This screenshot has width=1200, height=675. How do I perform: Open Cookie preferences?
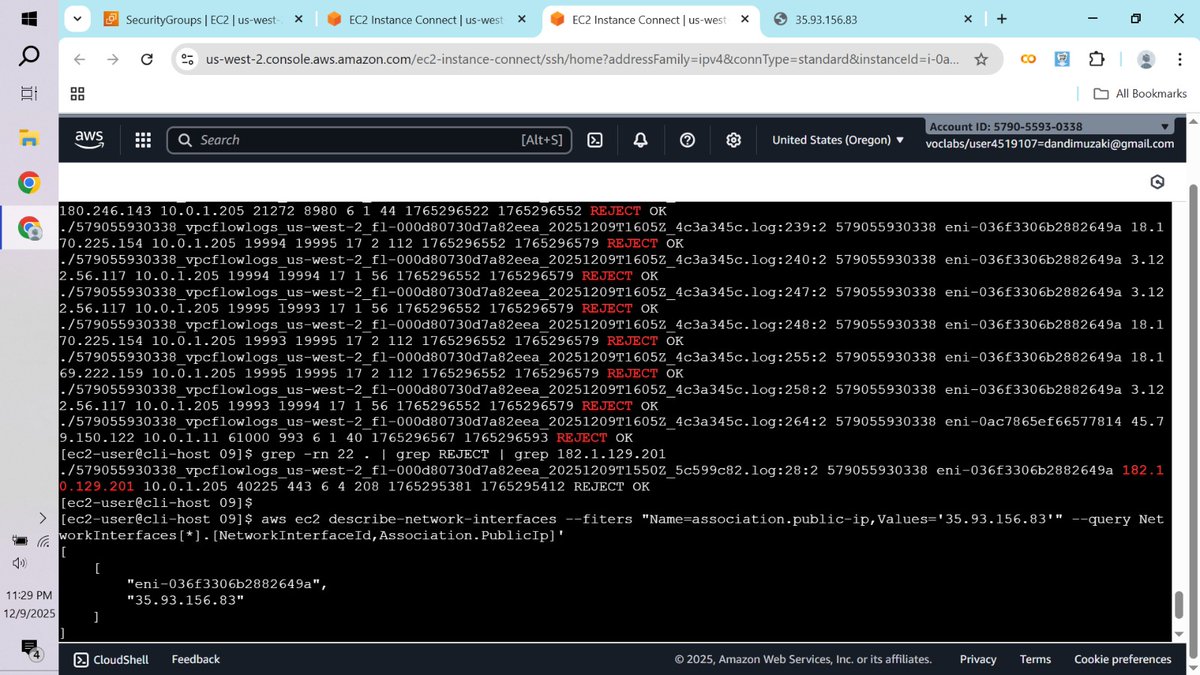click(1123, 659)
